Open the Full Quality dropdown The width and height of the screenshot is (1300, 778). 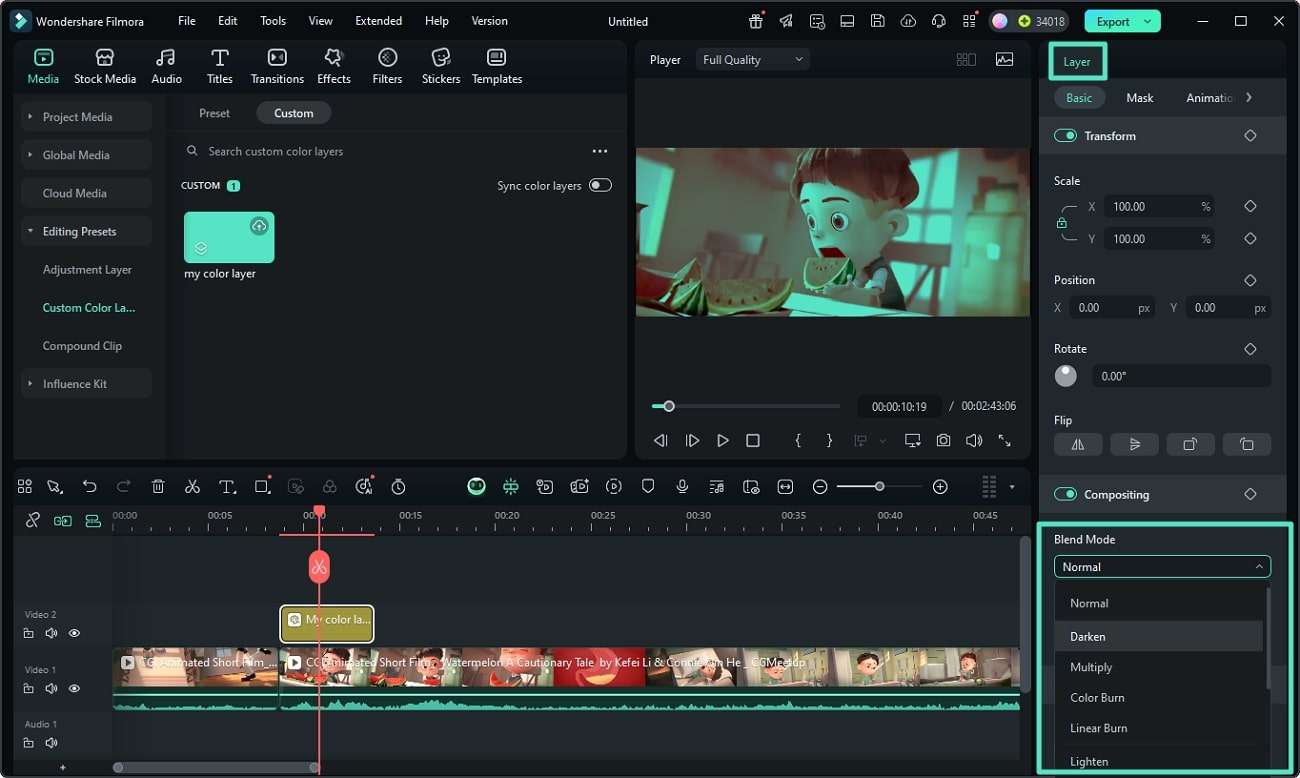coord(753,60)
